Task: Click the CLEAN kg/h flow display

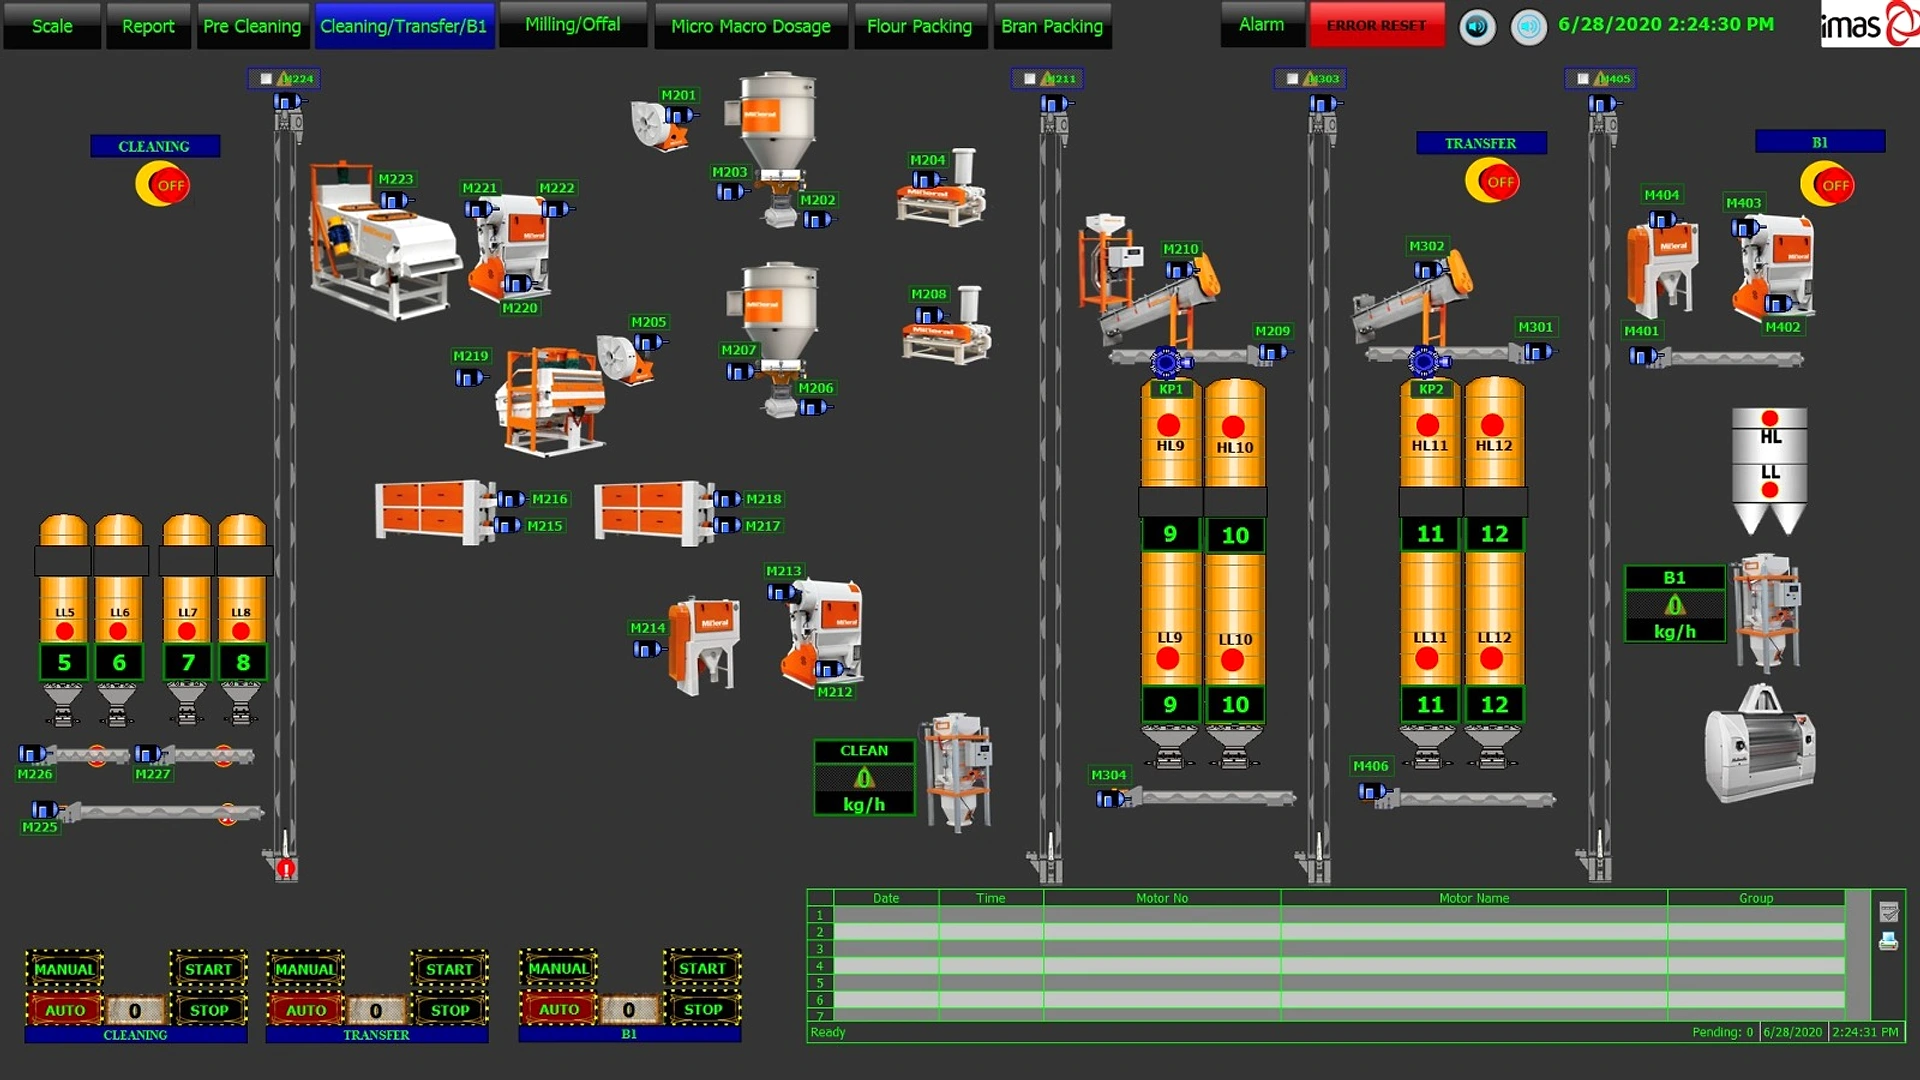Action: 864,778
